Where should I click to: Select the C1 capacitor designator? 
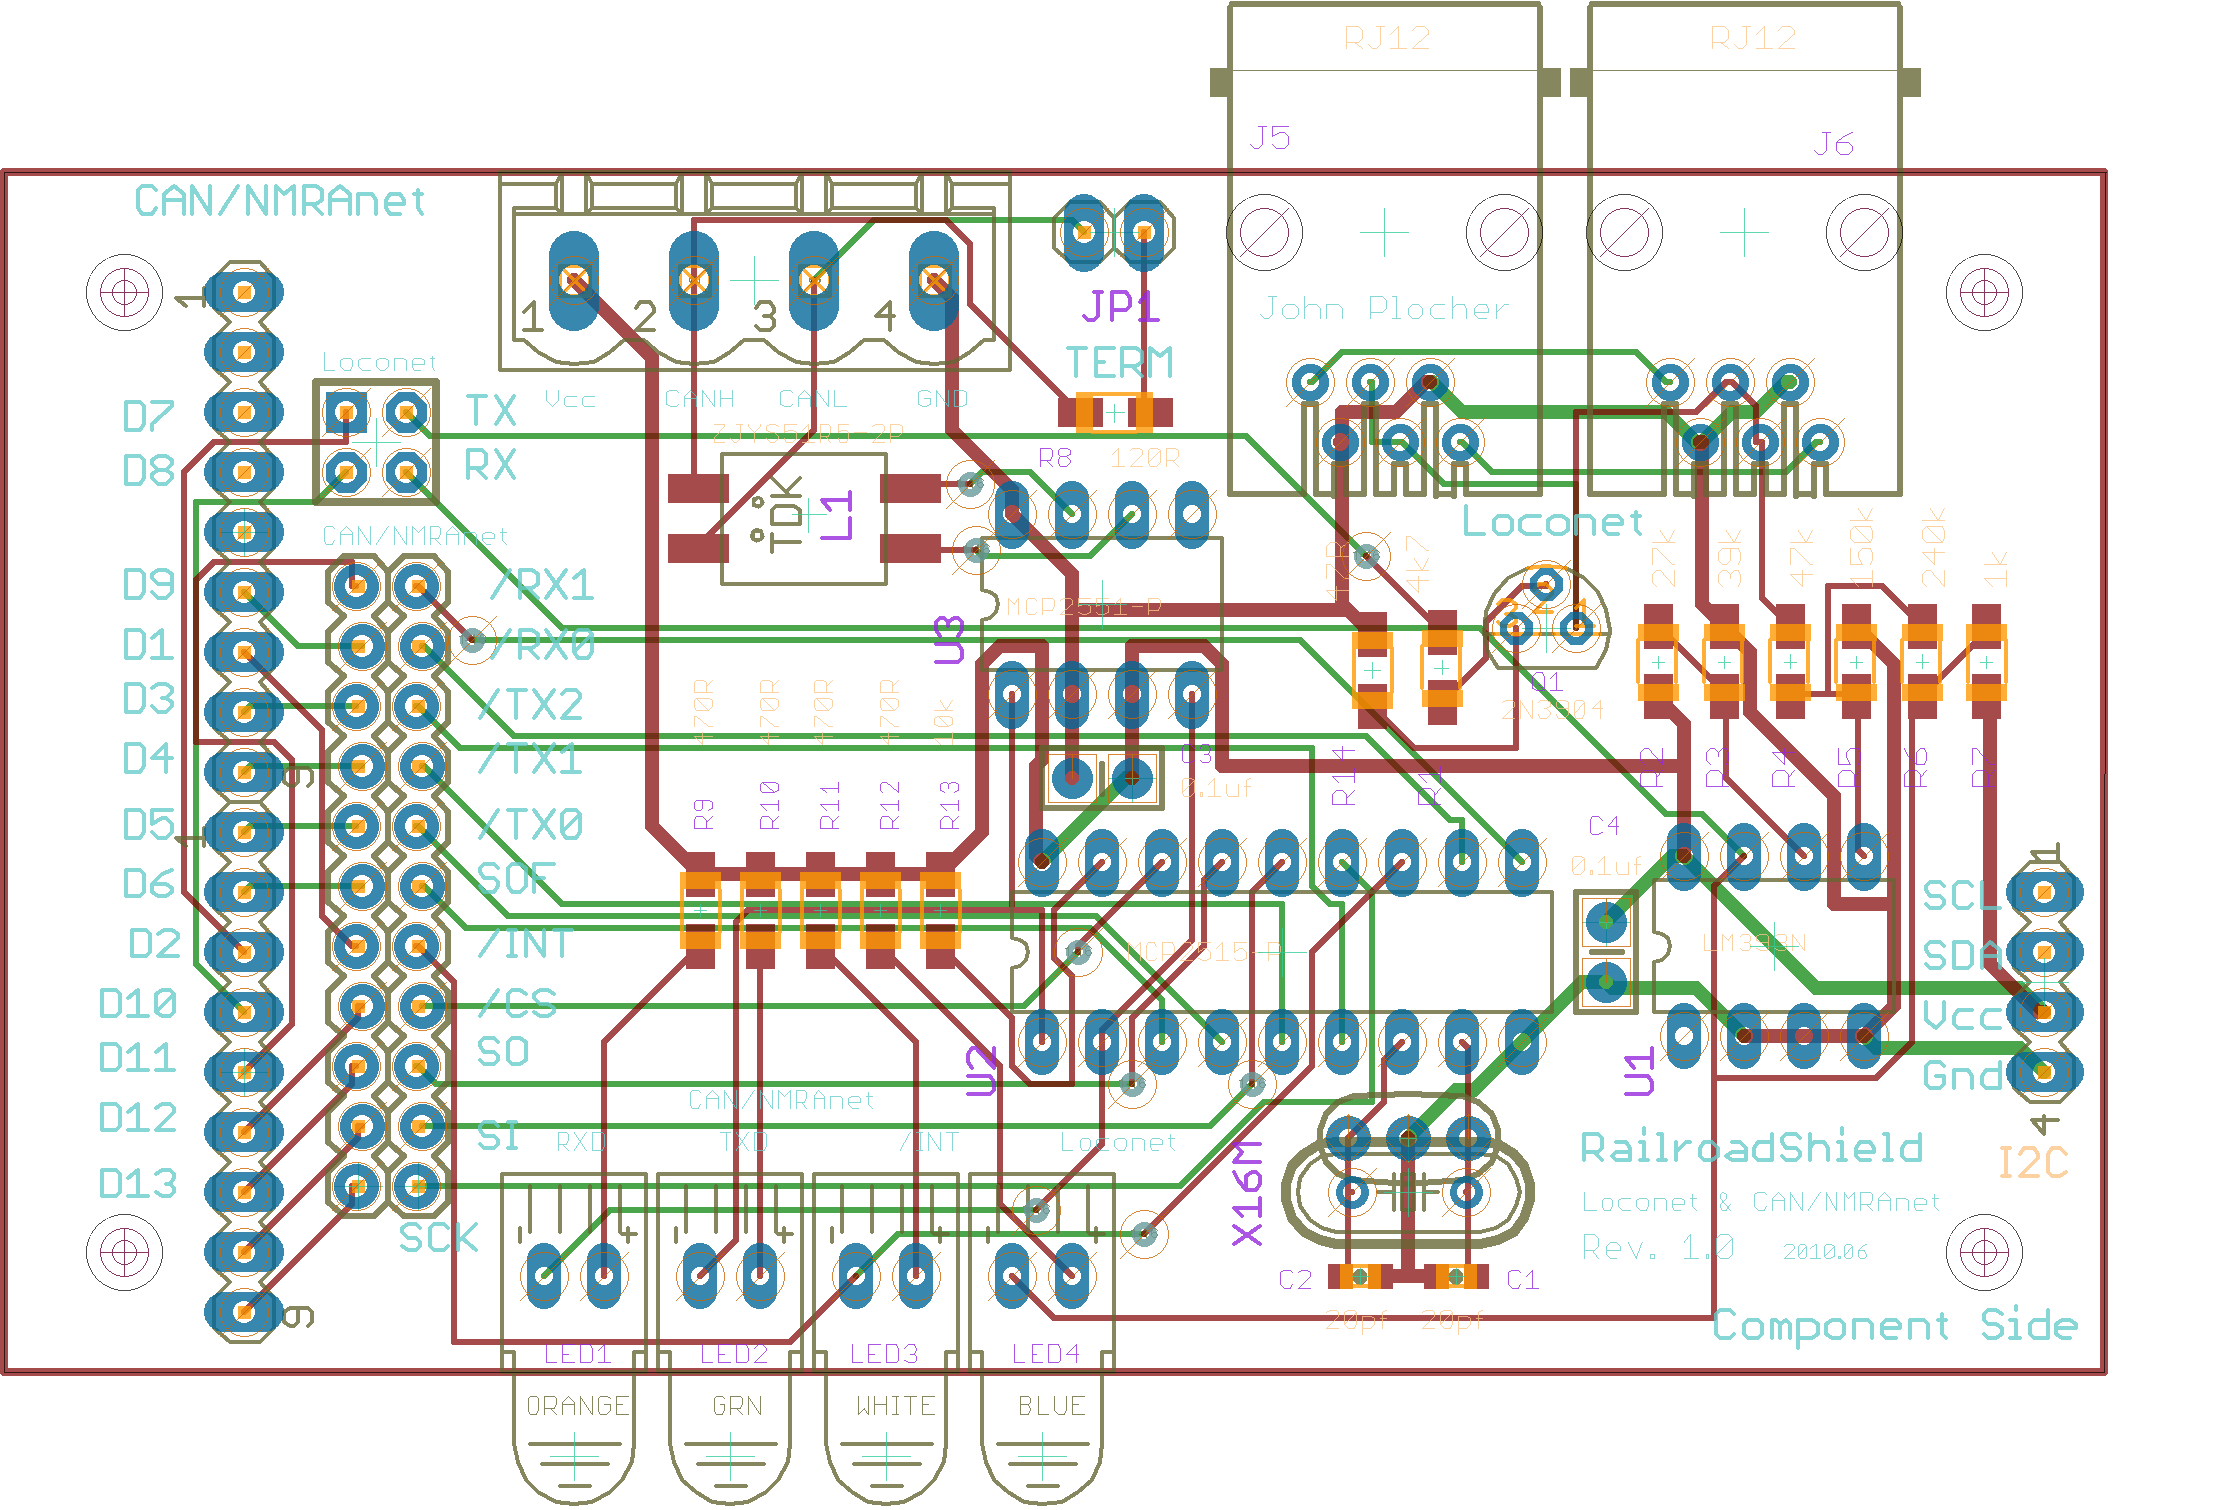(x=1522, y=1280)
